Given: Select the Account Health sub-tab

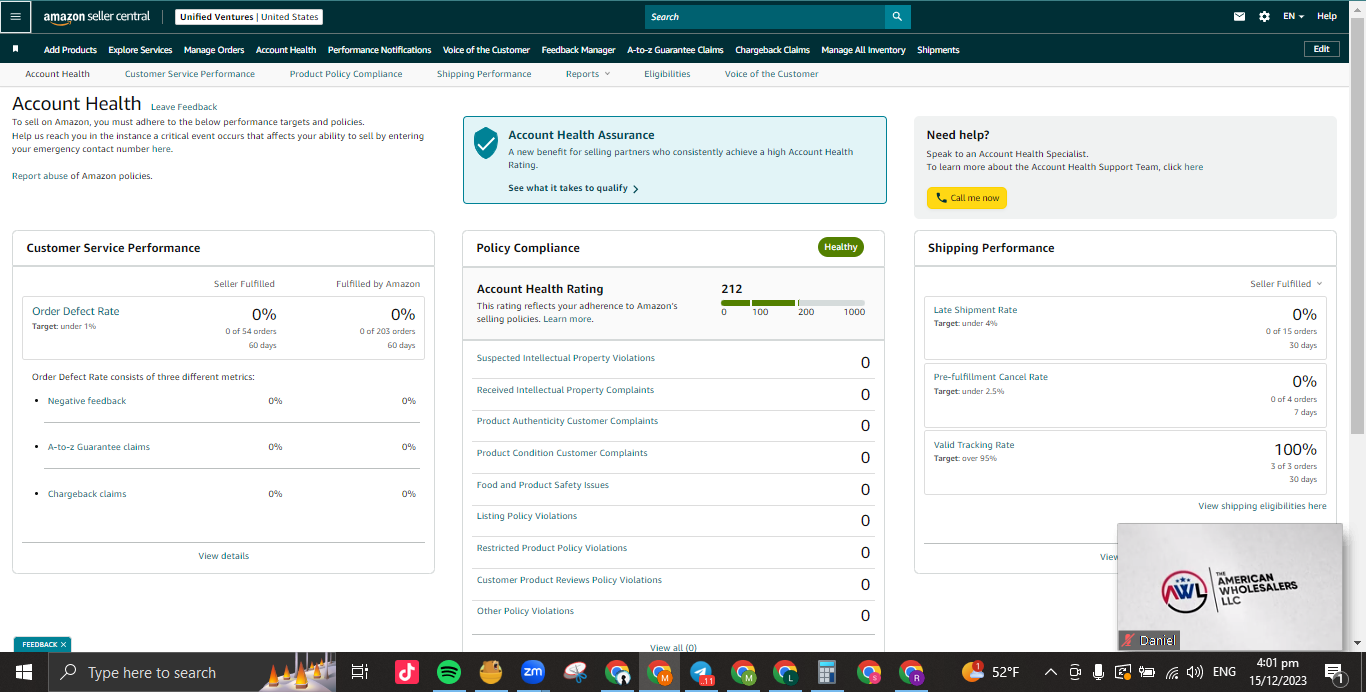Looking at the screenshot, I should click(57, 74).
